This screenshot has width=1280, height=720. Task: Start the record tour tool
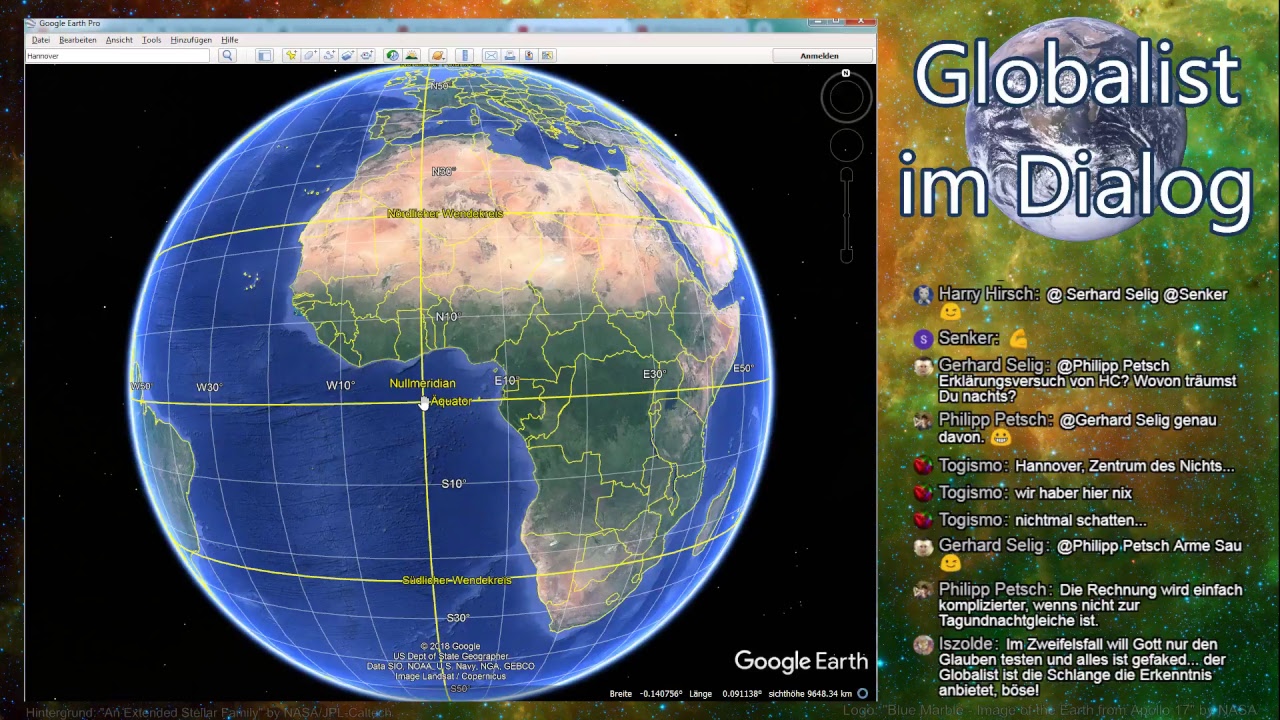(367, 55)
